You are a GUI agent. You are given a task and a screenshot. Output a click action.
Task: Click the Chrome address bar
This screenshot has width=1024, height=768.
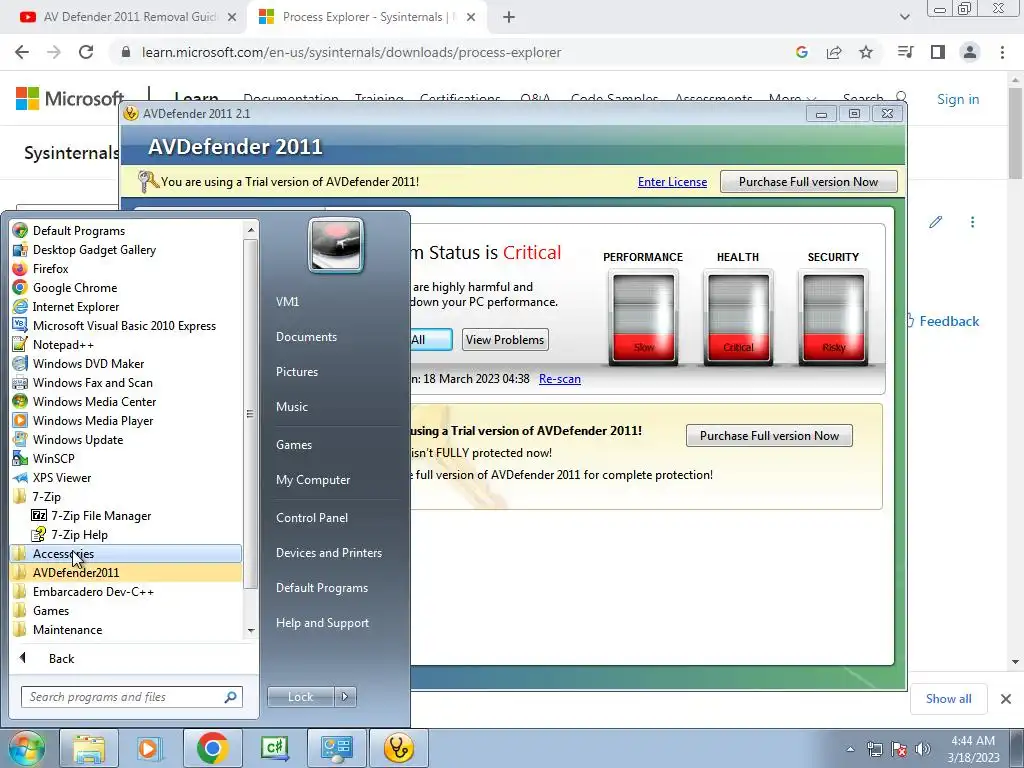451,52
